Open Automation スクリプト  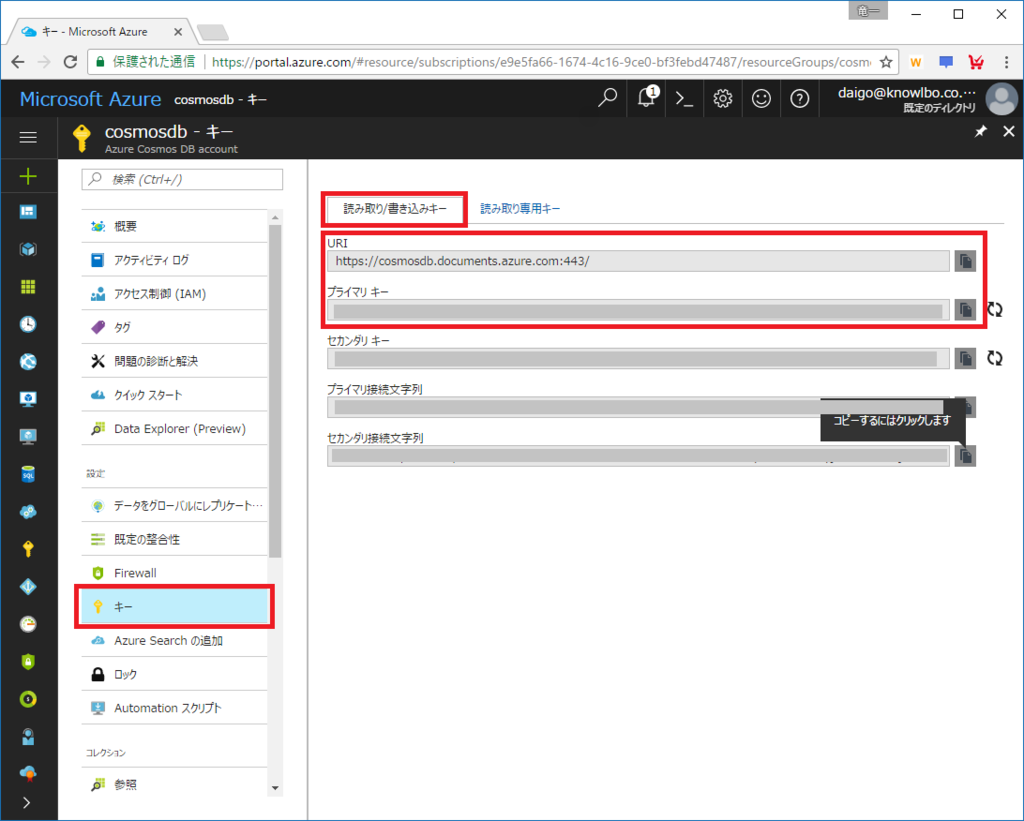tap(174, 708)
